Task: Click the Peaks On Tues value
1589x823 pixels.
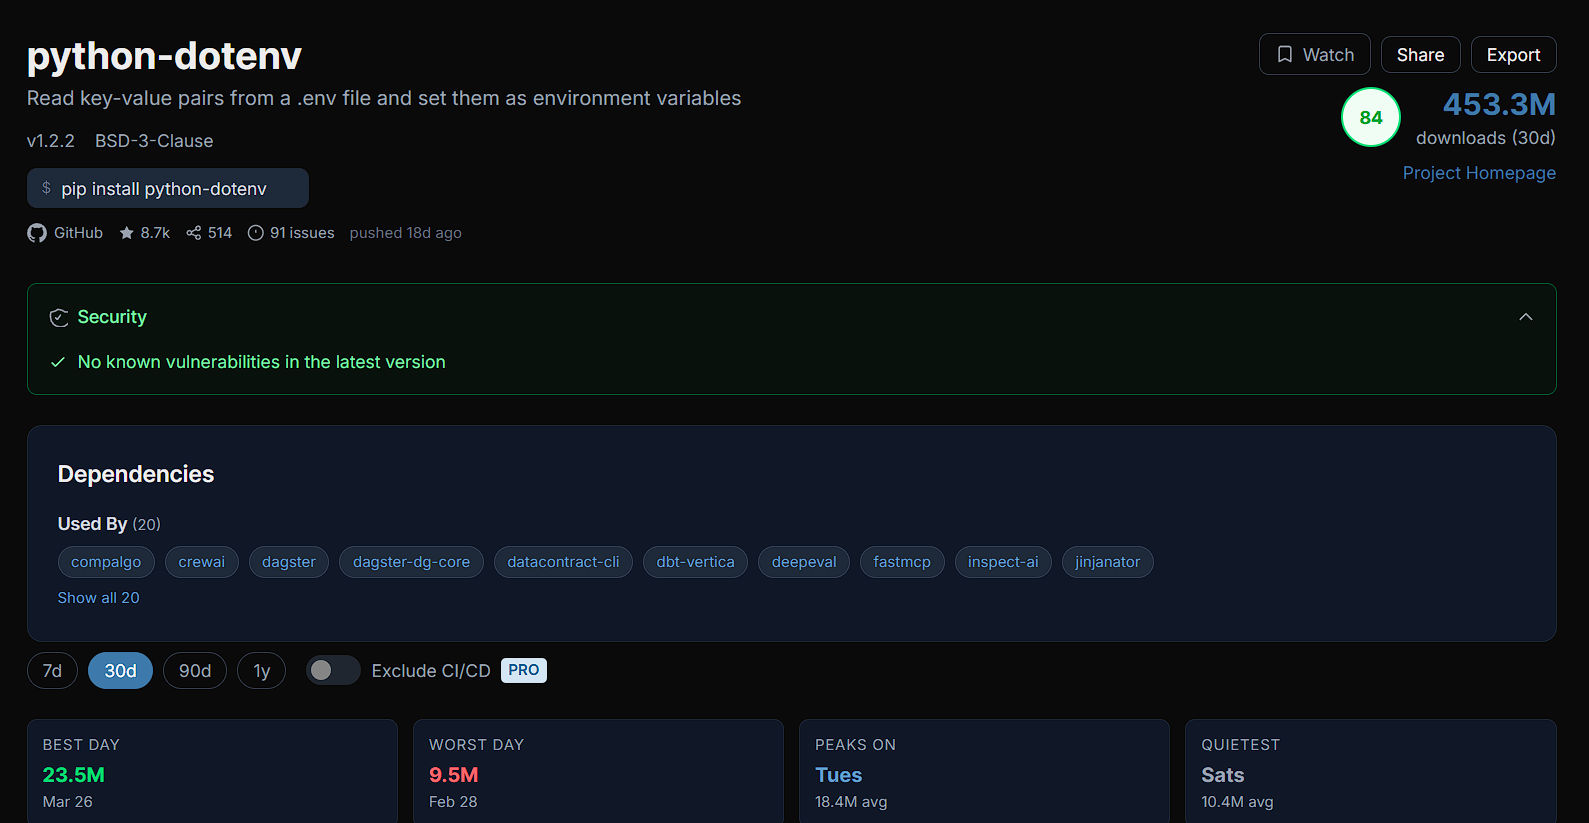Action: (838, 775)
